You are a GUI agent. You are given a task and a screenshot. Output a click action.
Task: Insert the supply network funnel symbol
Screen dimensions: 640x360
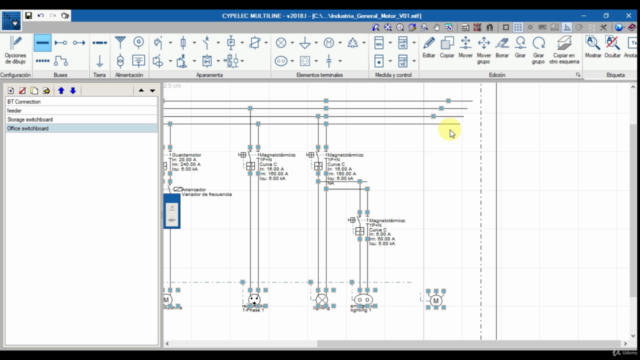click(x=120, y=42)
